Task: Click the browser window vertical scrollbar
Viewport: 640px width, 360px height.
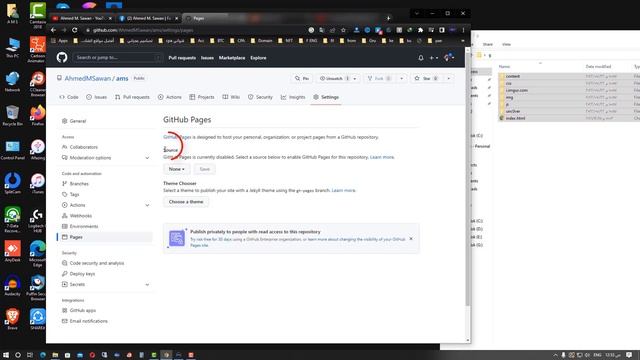Action: [x=468, y=180]
